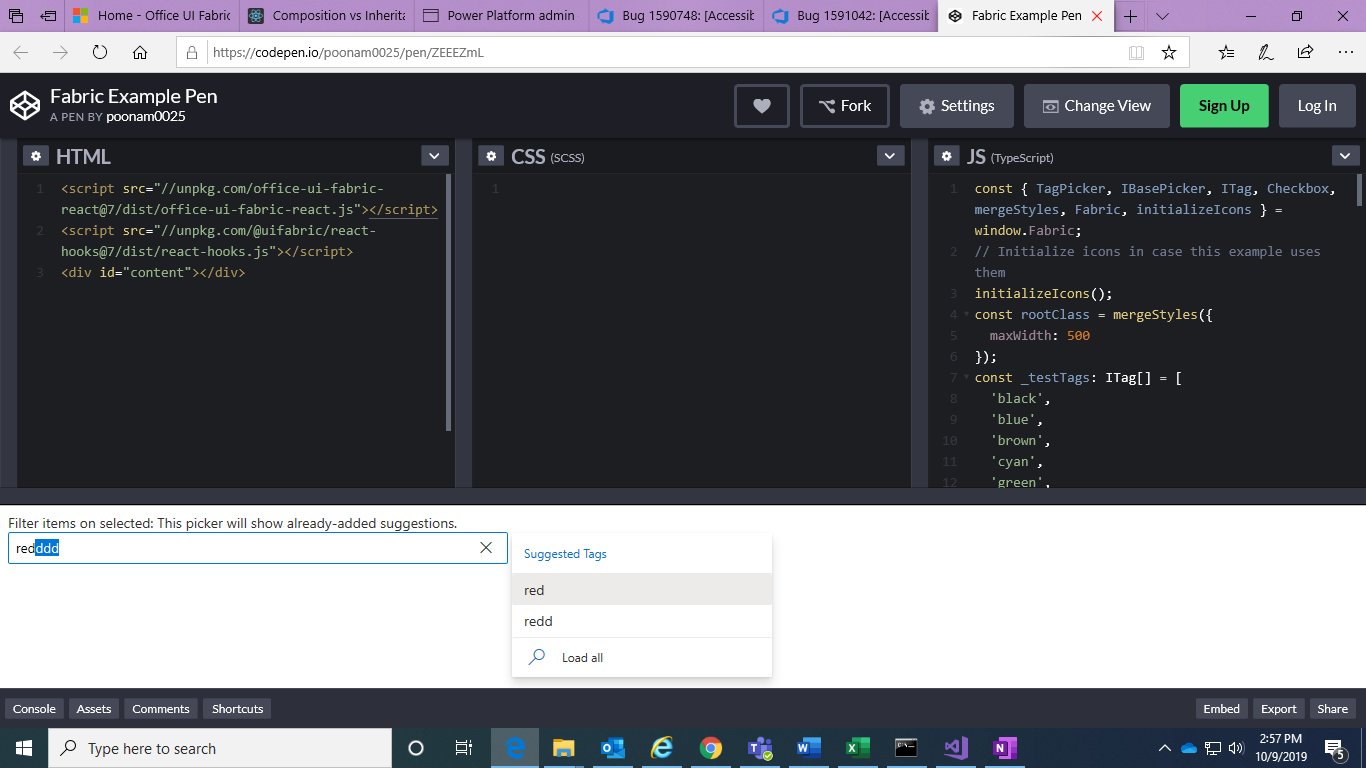Screen dimensions: 1366x768
Task: Open Microsoft Teams from the taskbar
Action: 760,748
